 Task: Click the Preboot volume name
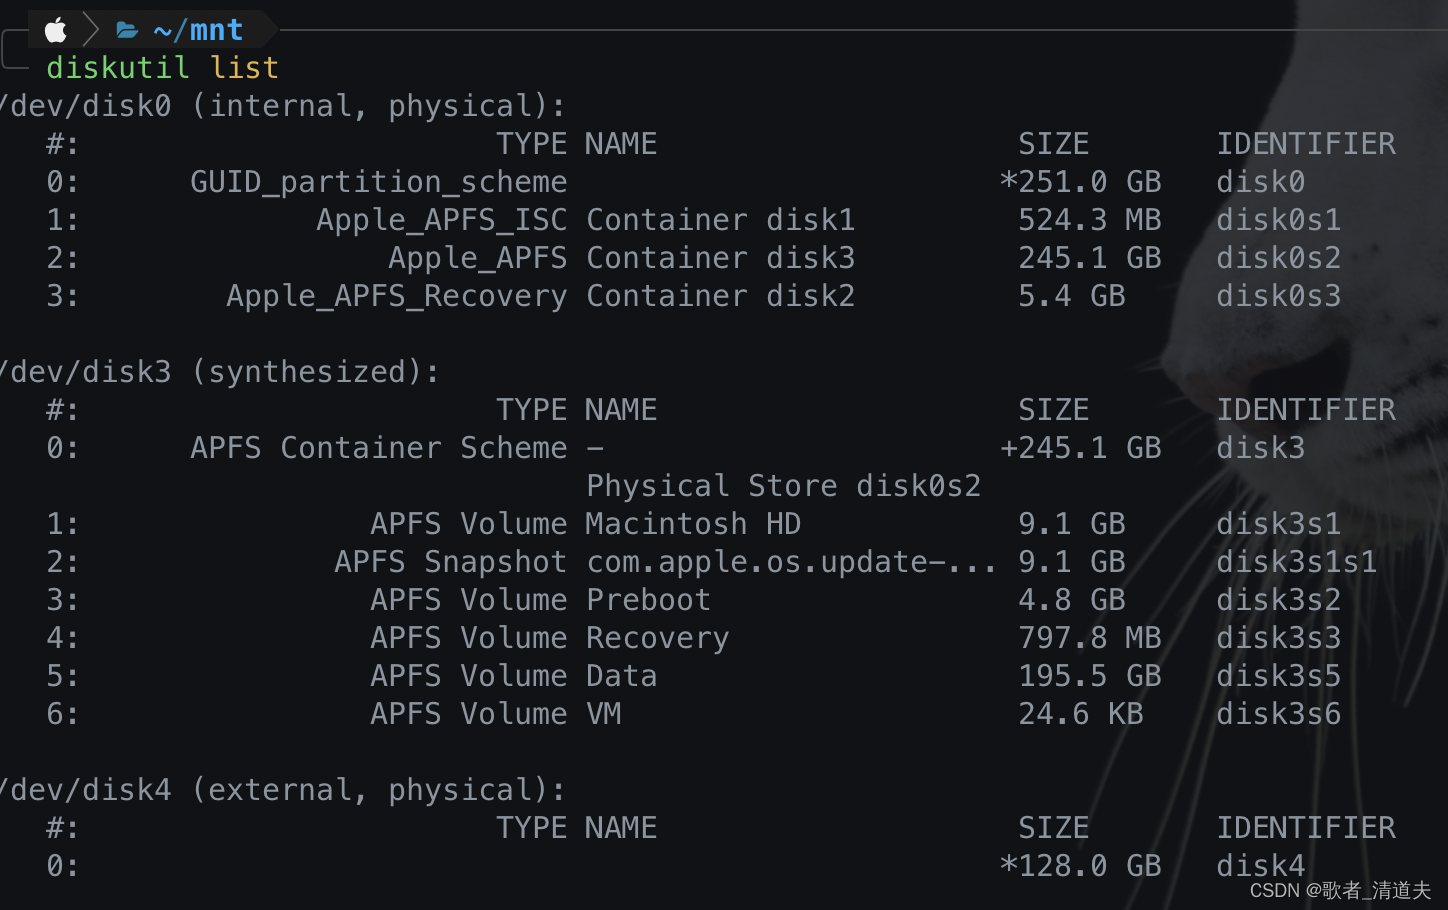(648, 600)
